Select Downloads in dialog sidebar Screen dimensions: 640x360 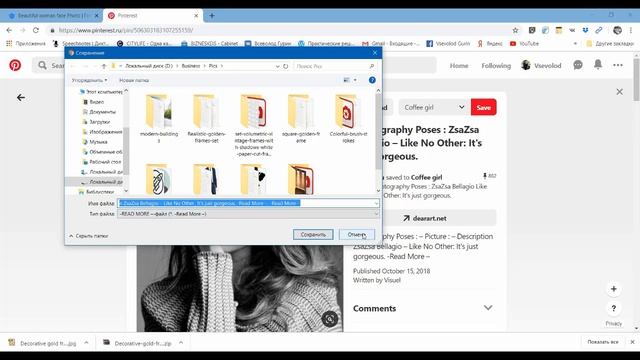[x=99, y=122]
